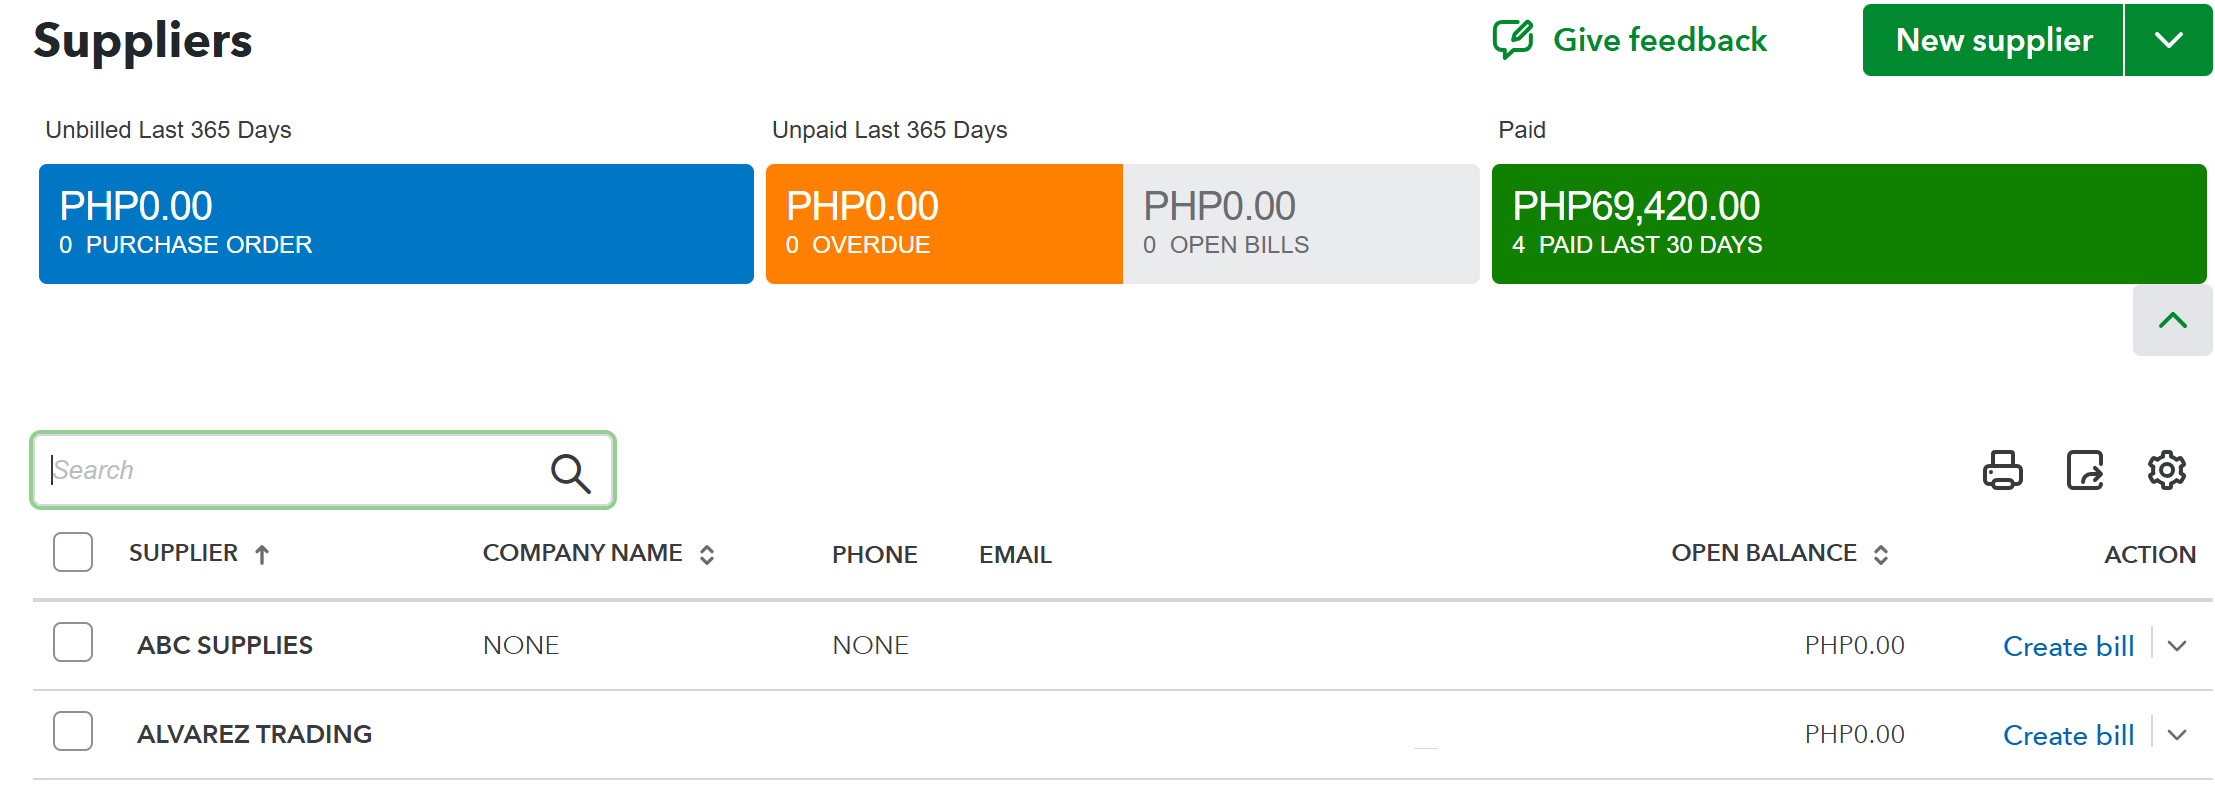This screenshot has width=2215, height=800.
Task: Click Create bill for ABC SUPPLIES
Action: 2068,646
